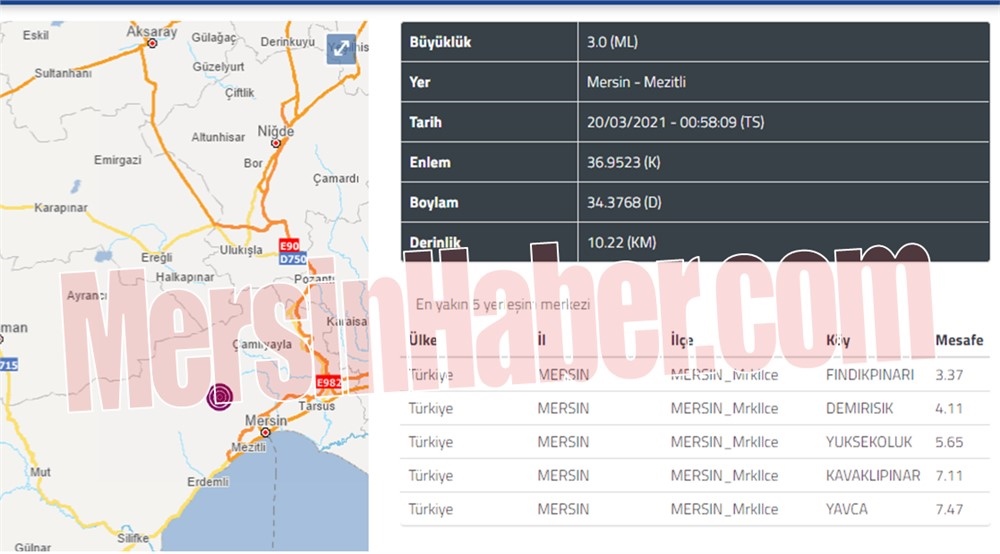1000x554 pixels.
Task: Click the map fullscreen expand icon
Action: point(341,48)
